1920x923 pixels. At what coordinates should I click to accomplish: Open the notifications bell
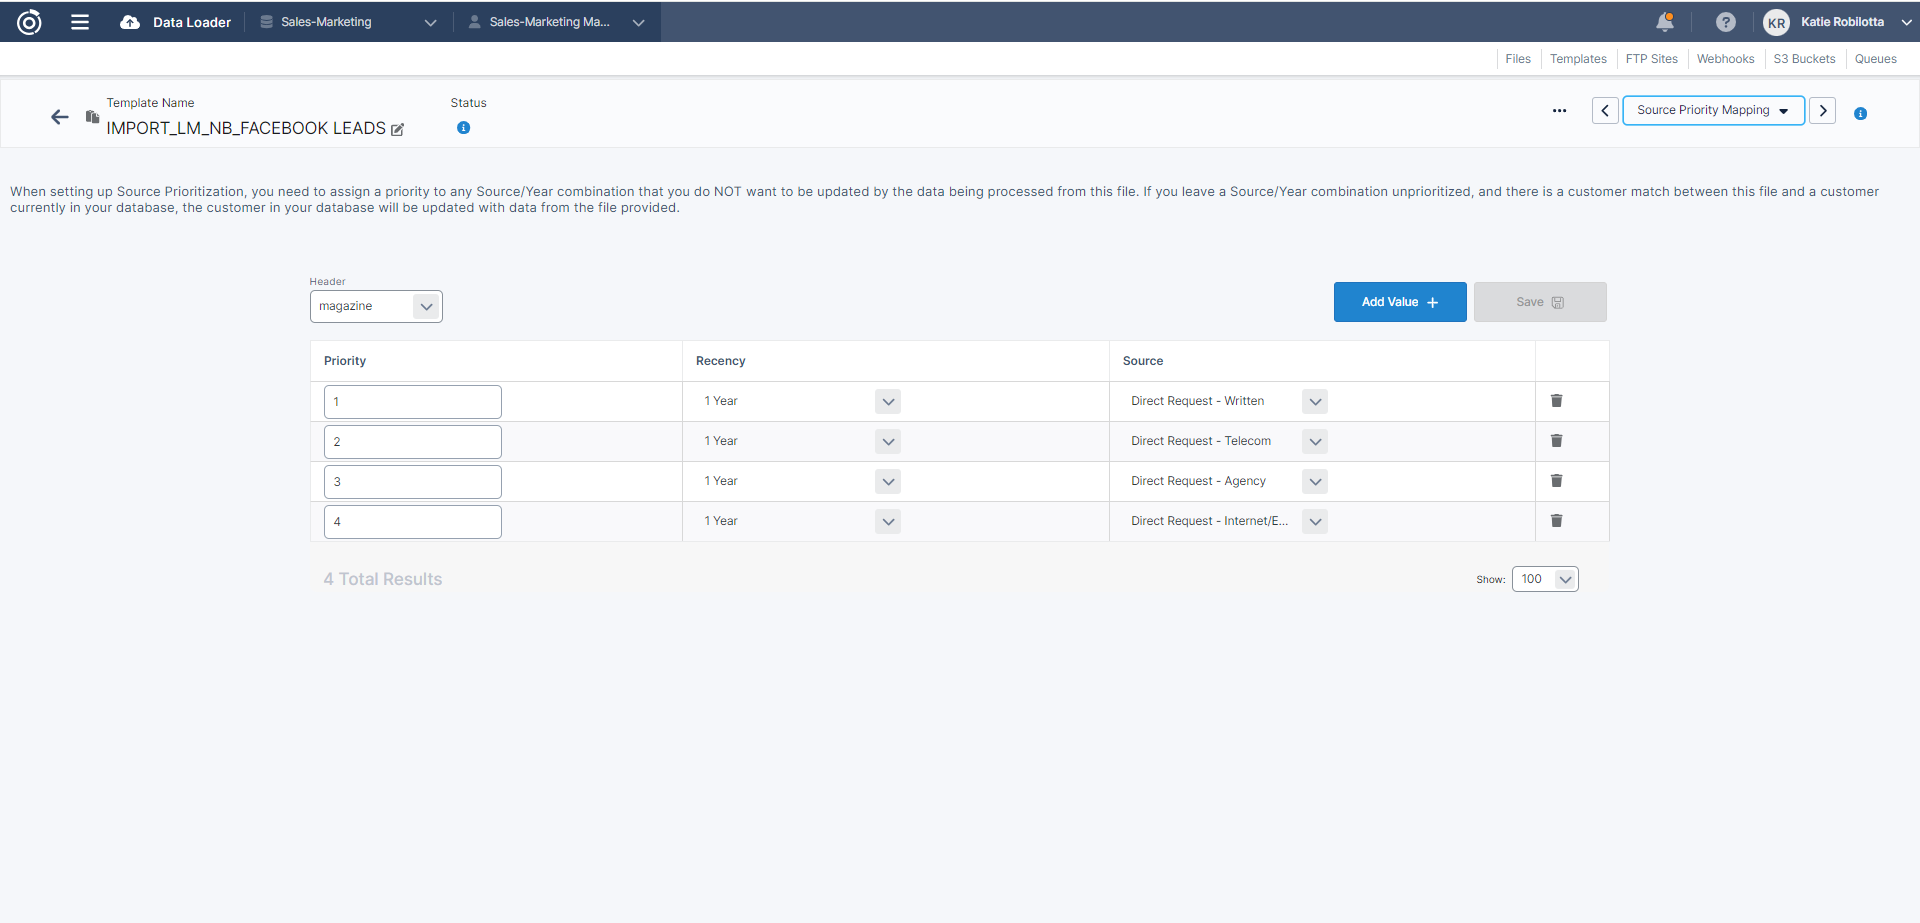1665,22
